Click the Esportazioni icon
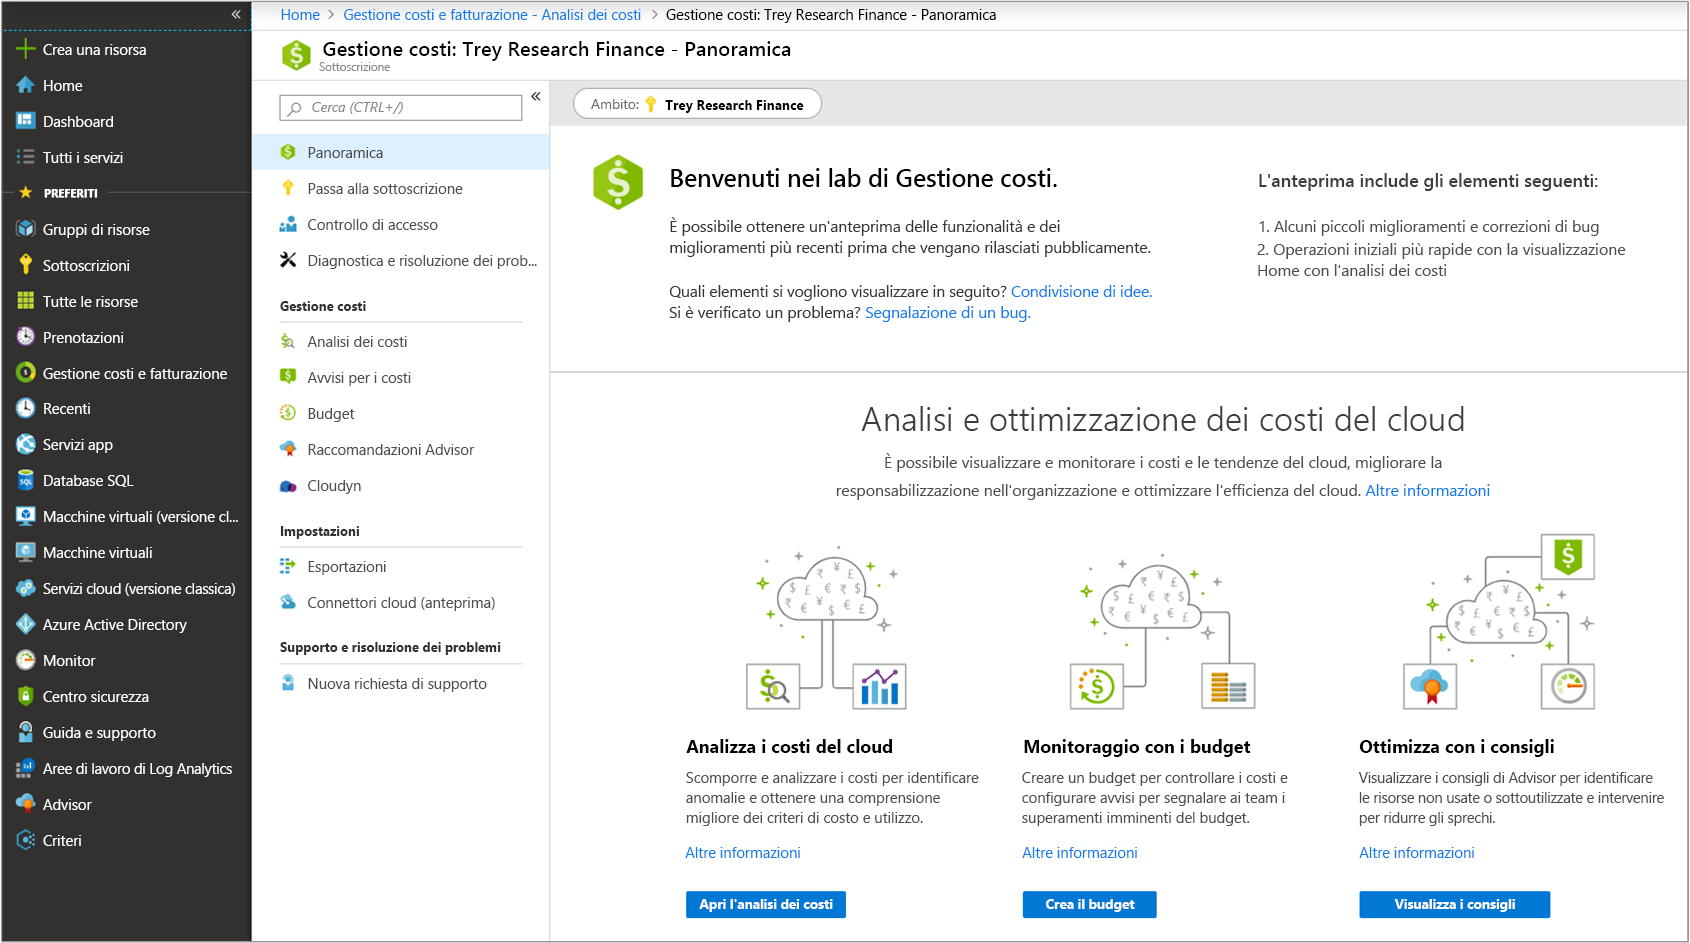 tap(288, 566)
